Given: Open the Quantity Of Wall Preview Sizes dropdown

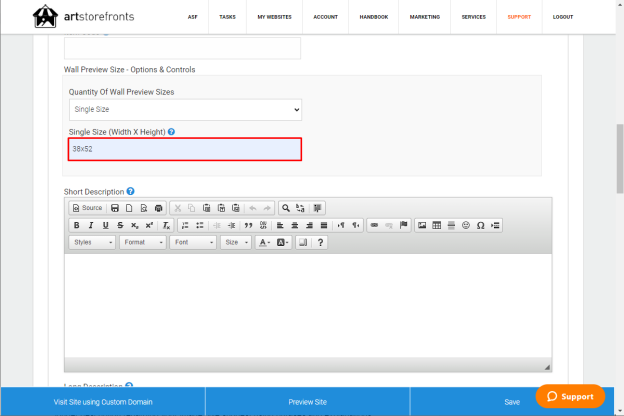Looking at the screenshot, I should pos(185,109).
